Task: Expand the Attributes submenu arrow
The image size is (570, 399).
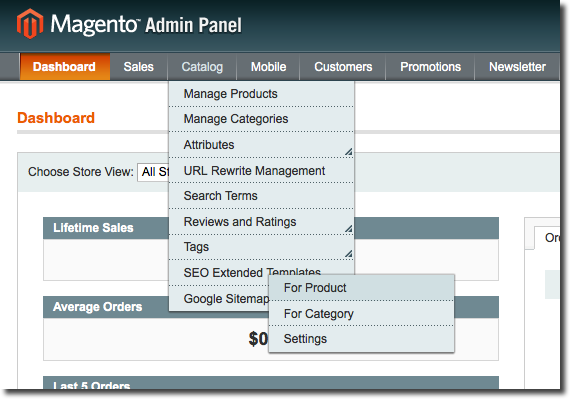Action: [349, 152]
